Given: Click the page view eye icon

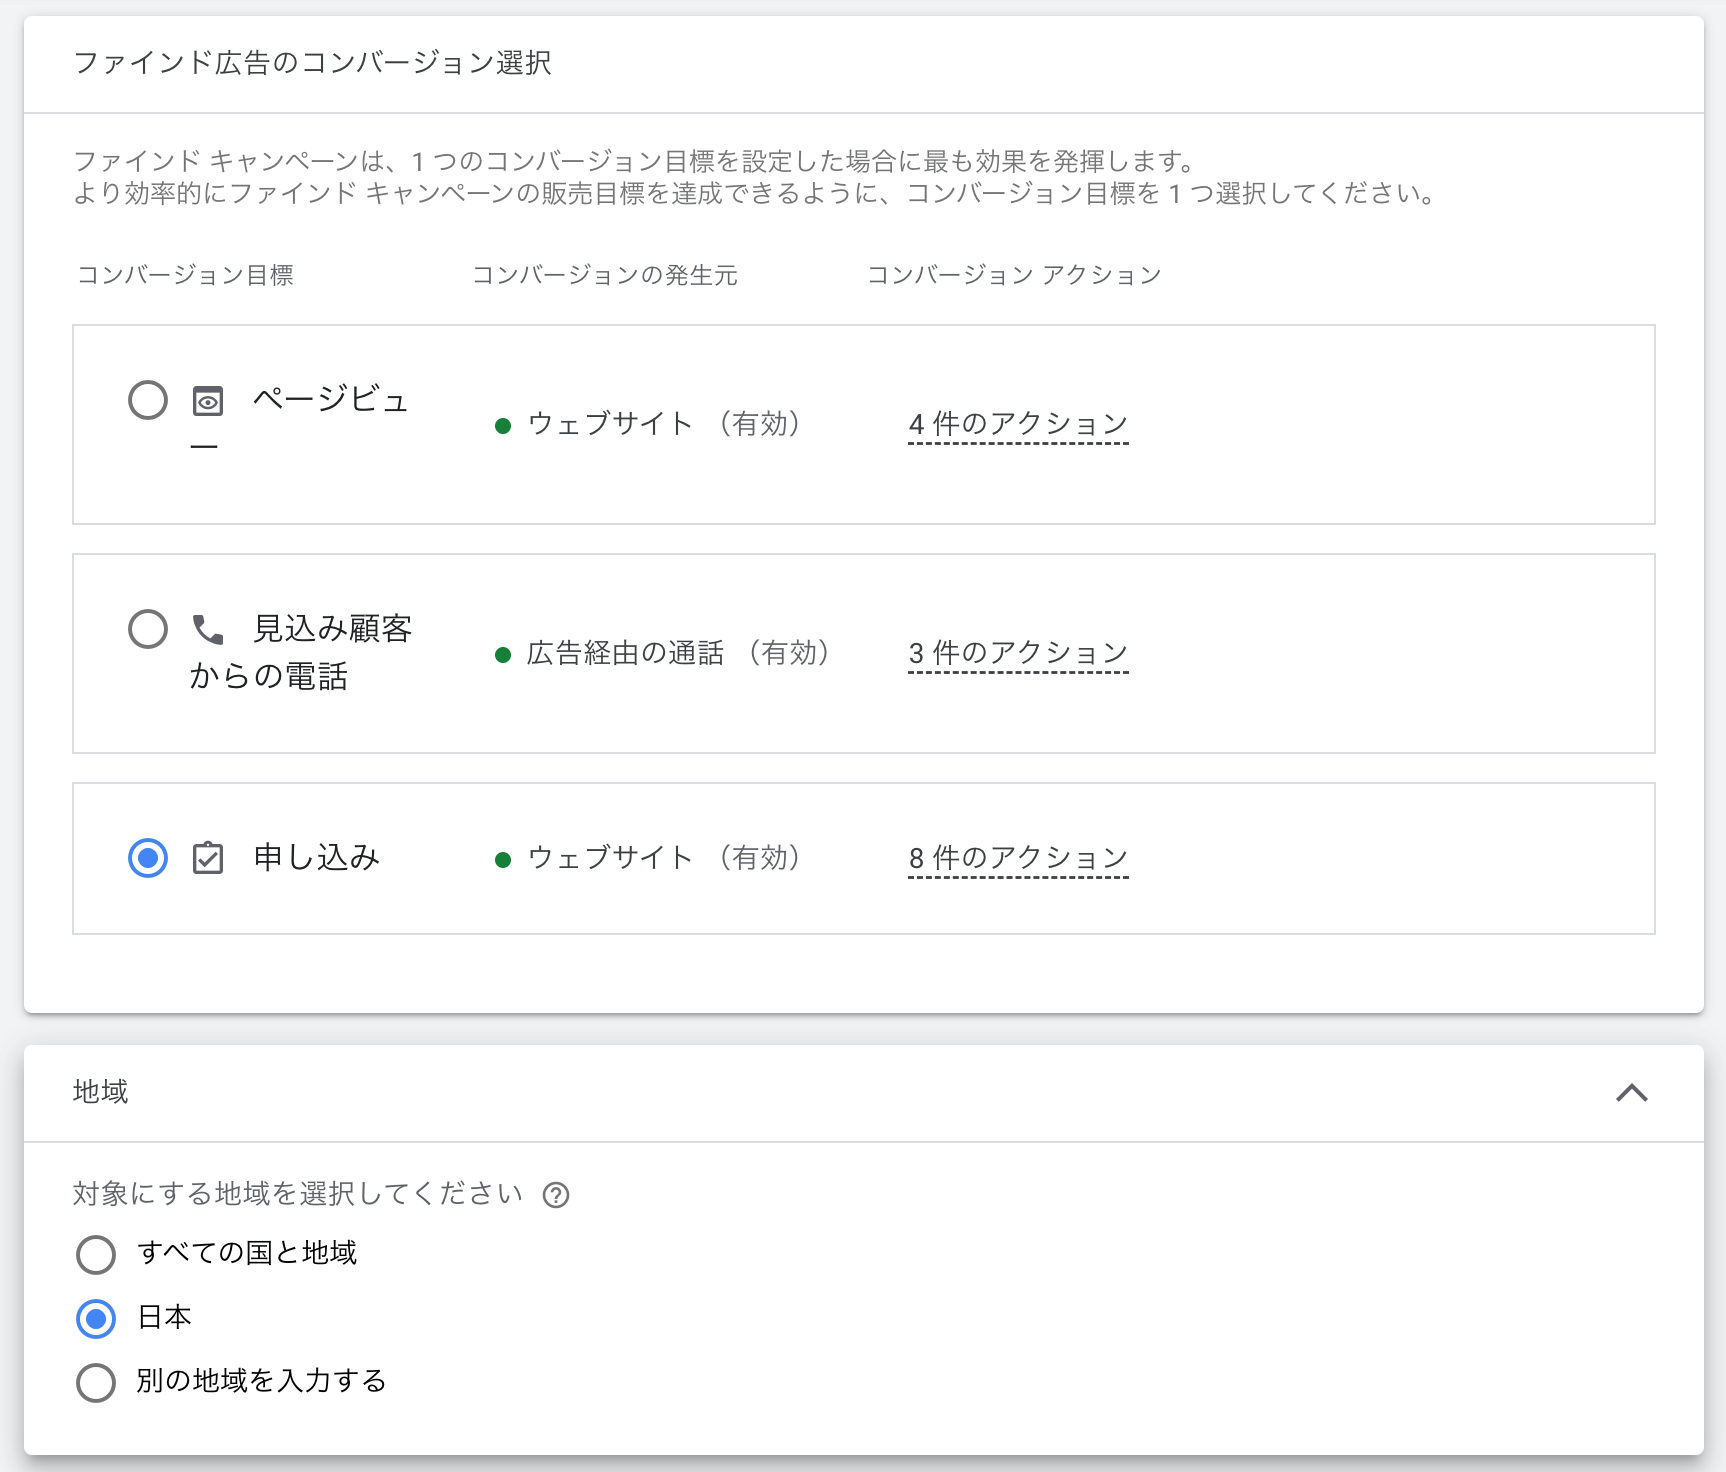Looking at the screenshot, I should (x=208, y=401).
